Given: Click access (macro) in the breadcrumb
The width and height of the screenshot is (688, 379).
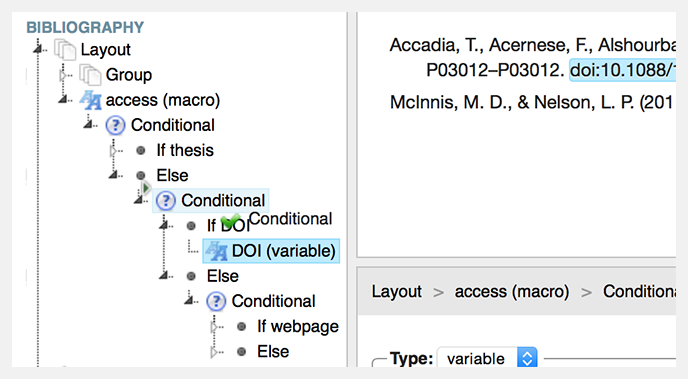Looking at the screenshot, I should click(512, 292).
